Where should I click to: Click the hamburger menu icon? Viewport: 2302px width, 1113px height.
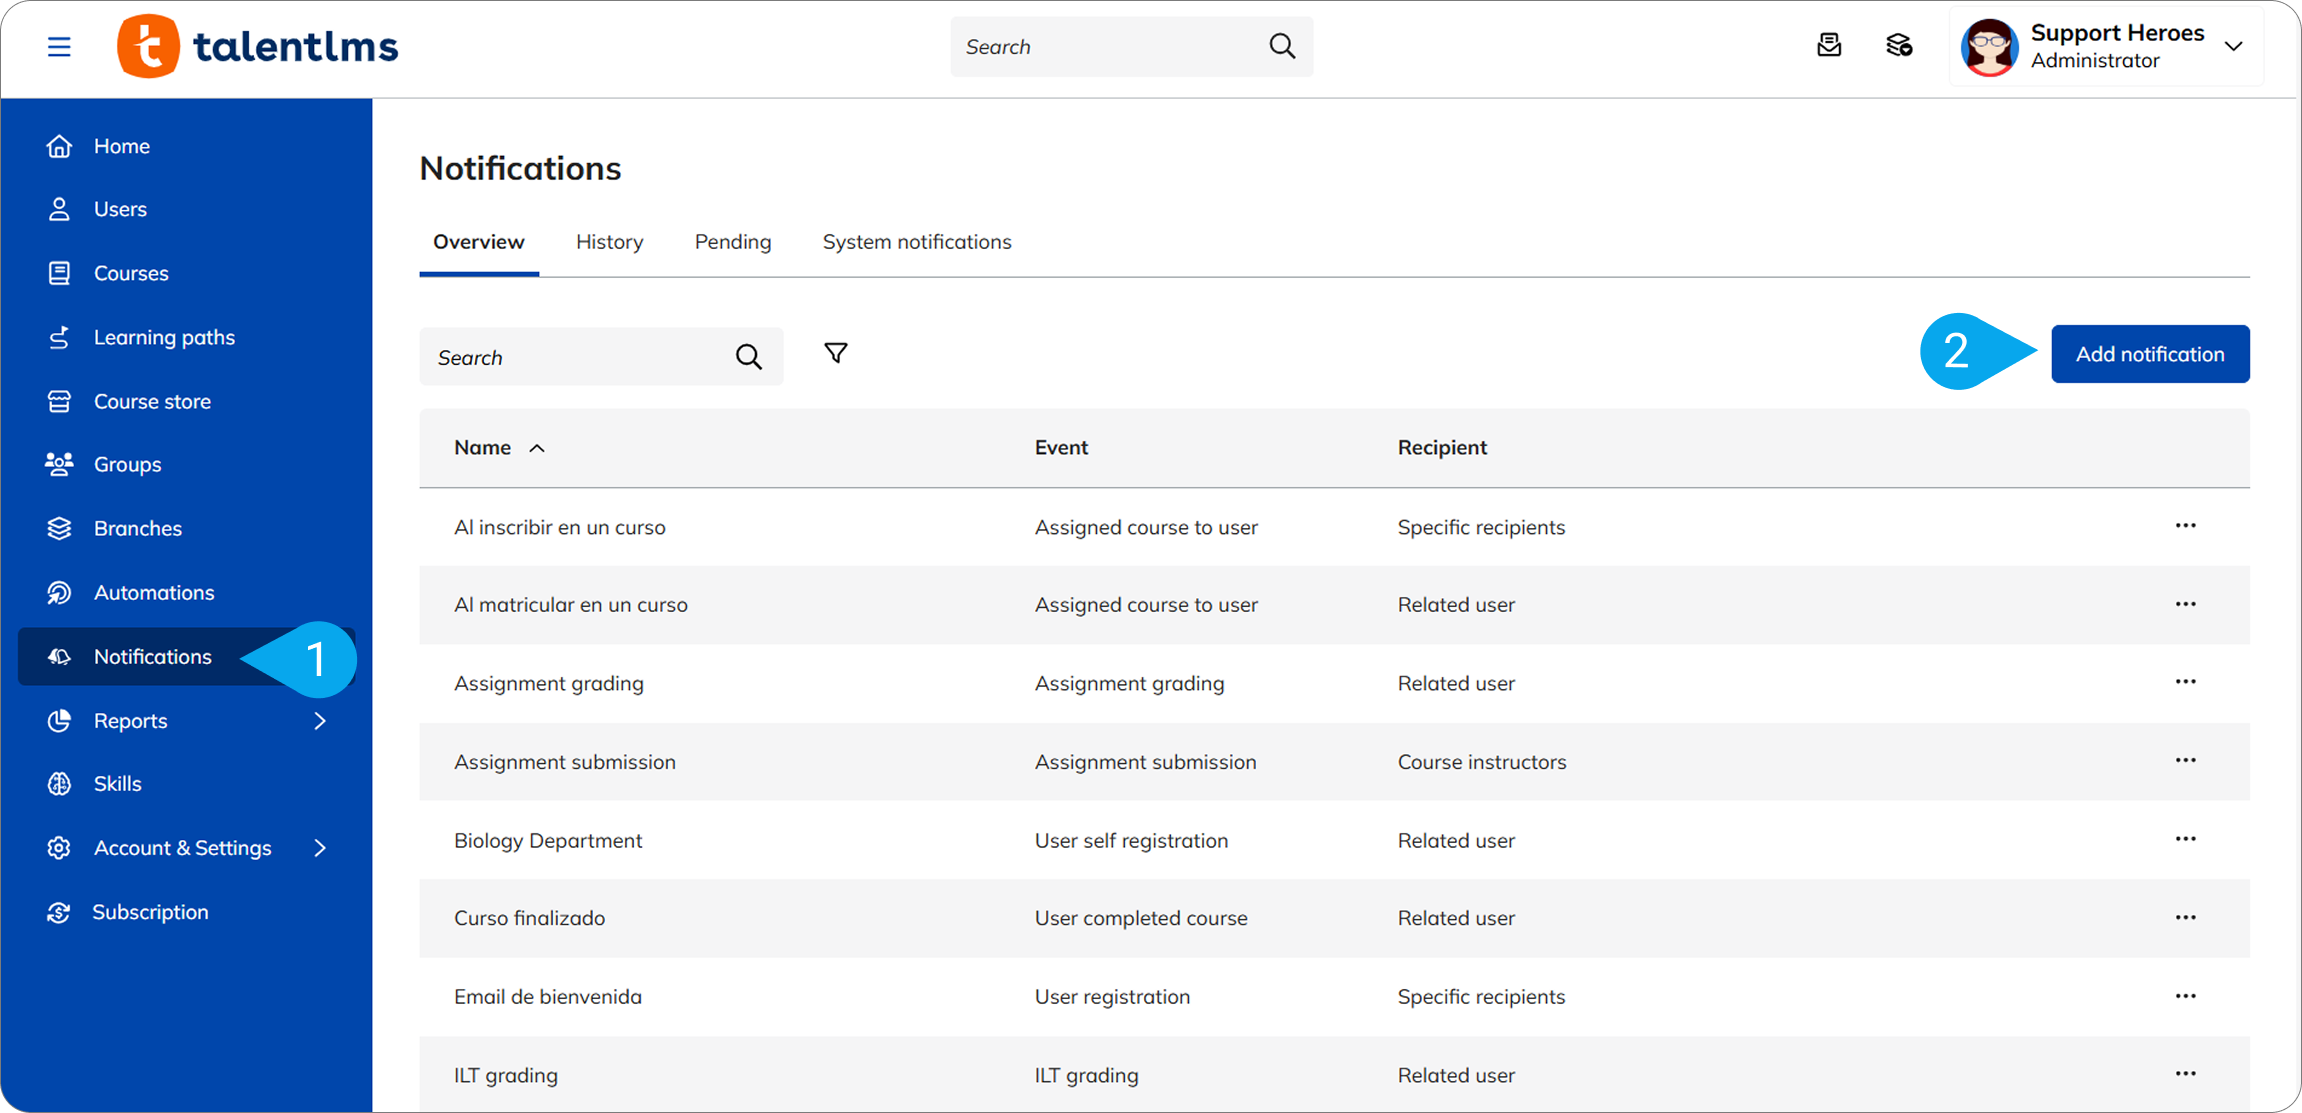click(59, 47)
